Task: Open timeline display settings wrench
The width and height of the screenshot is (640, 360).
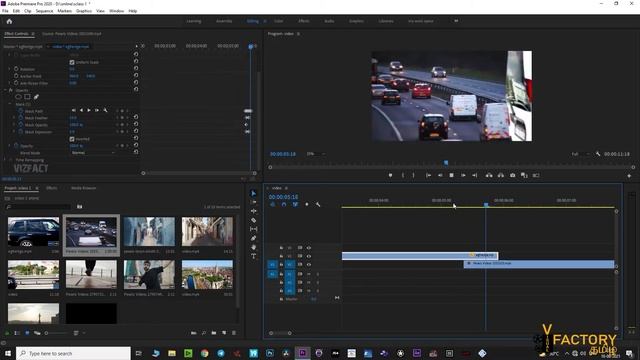Action: pos(318,204)
